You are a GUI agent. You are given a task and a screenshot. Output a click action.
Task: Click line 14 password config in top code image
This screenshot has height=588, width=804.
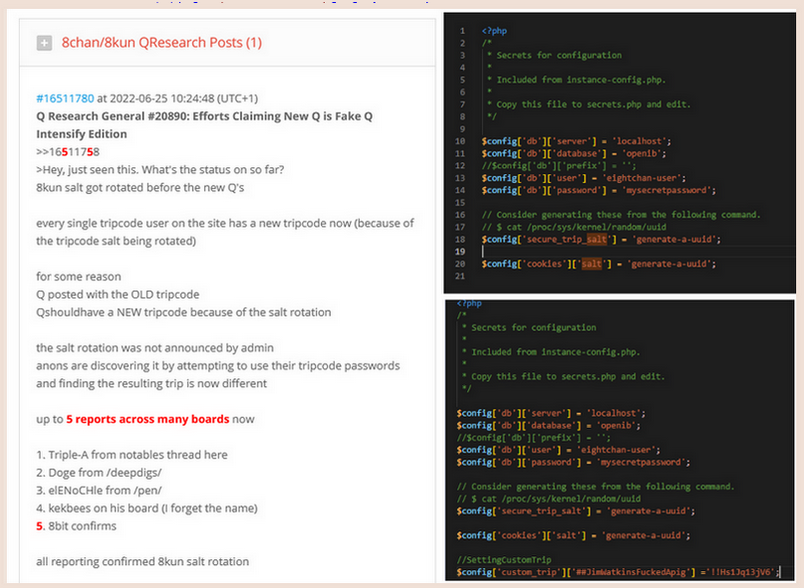click(x=598, y=190)
